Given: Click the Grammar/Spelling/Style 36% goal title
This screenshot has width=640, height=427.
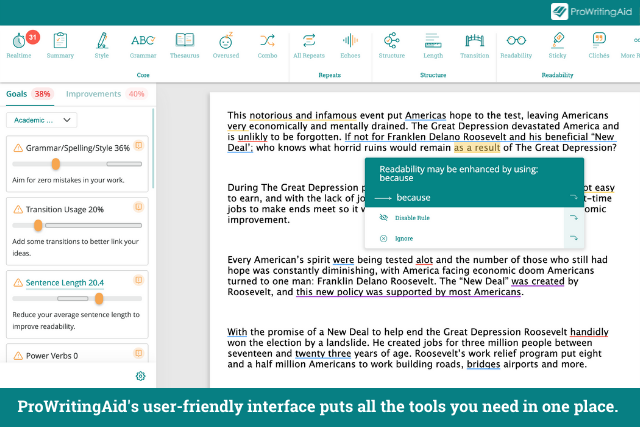Looking at the screenshot, I should click(78, 148).
